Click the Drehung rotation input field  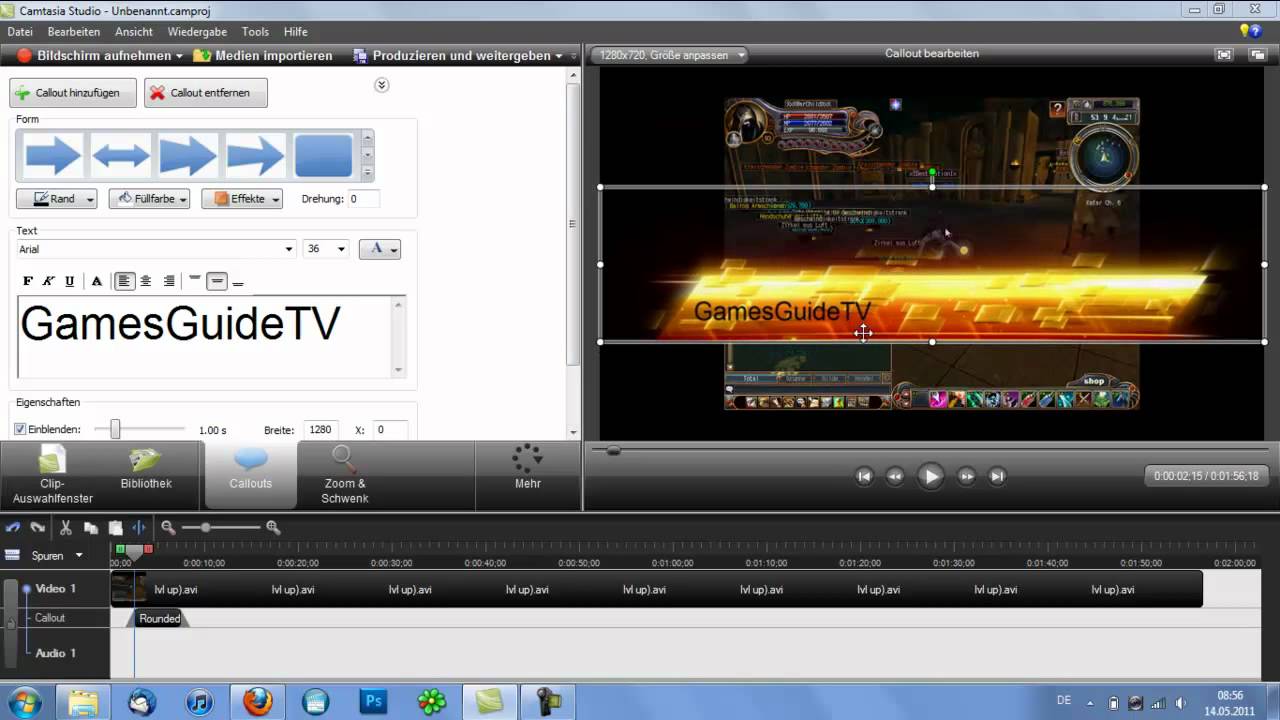(364, 199)
